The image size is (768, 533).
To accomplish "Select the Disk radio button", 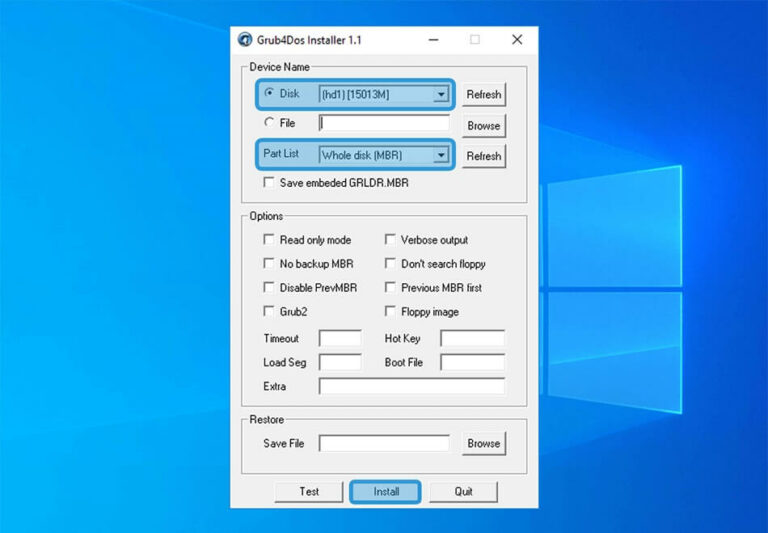I will 269,92.
